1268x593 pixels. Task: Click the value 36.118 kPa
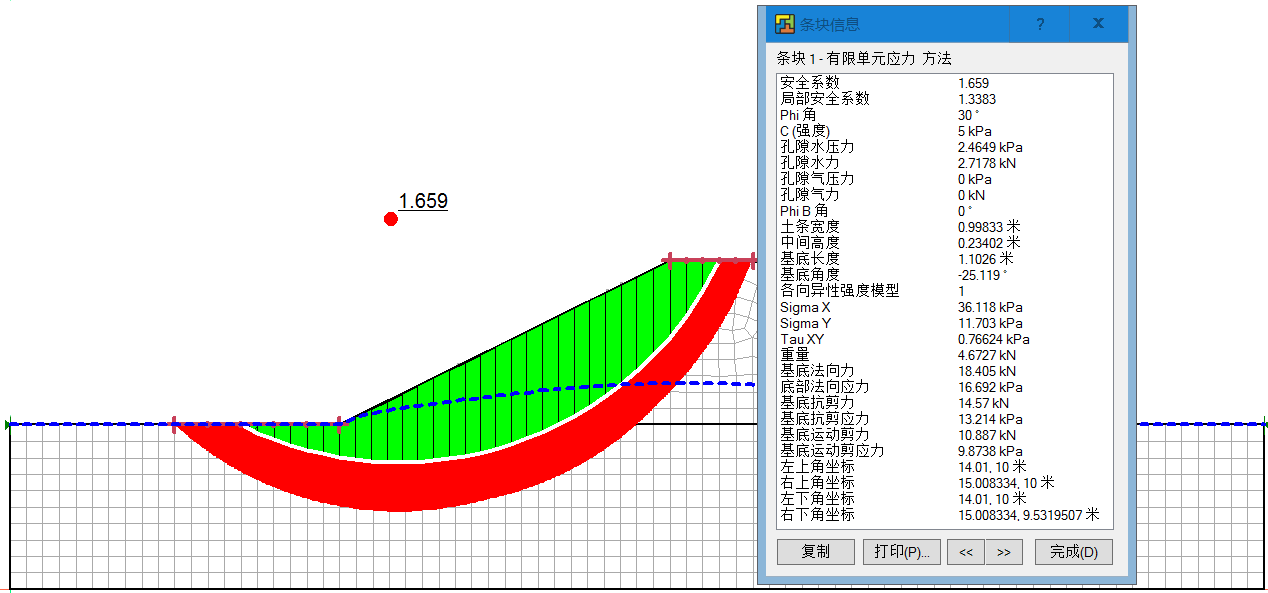point(990,307)
